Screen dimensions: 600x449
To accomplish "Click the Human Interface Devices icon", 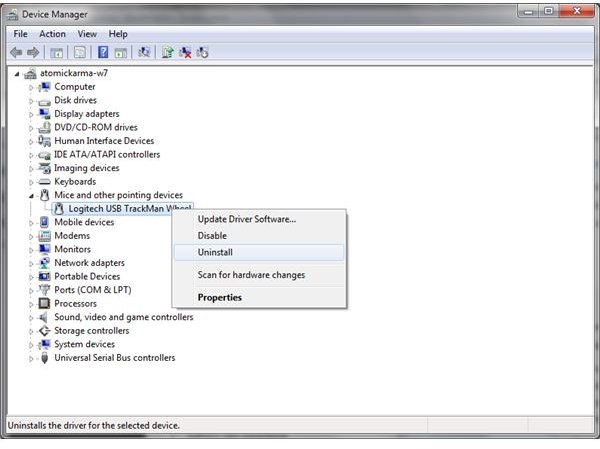I will pyautogui.click(x=44, y=141).
